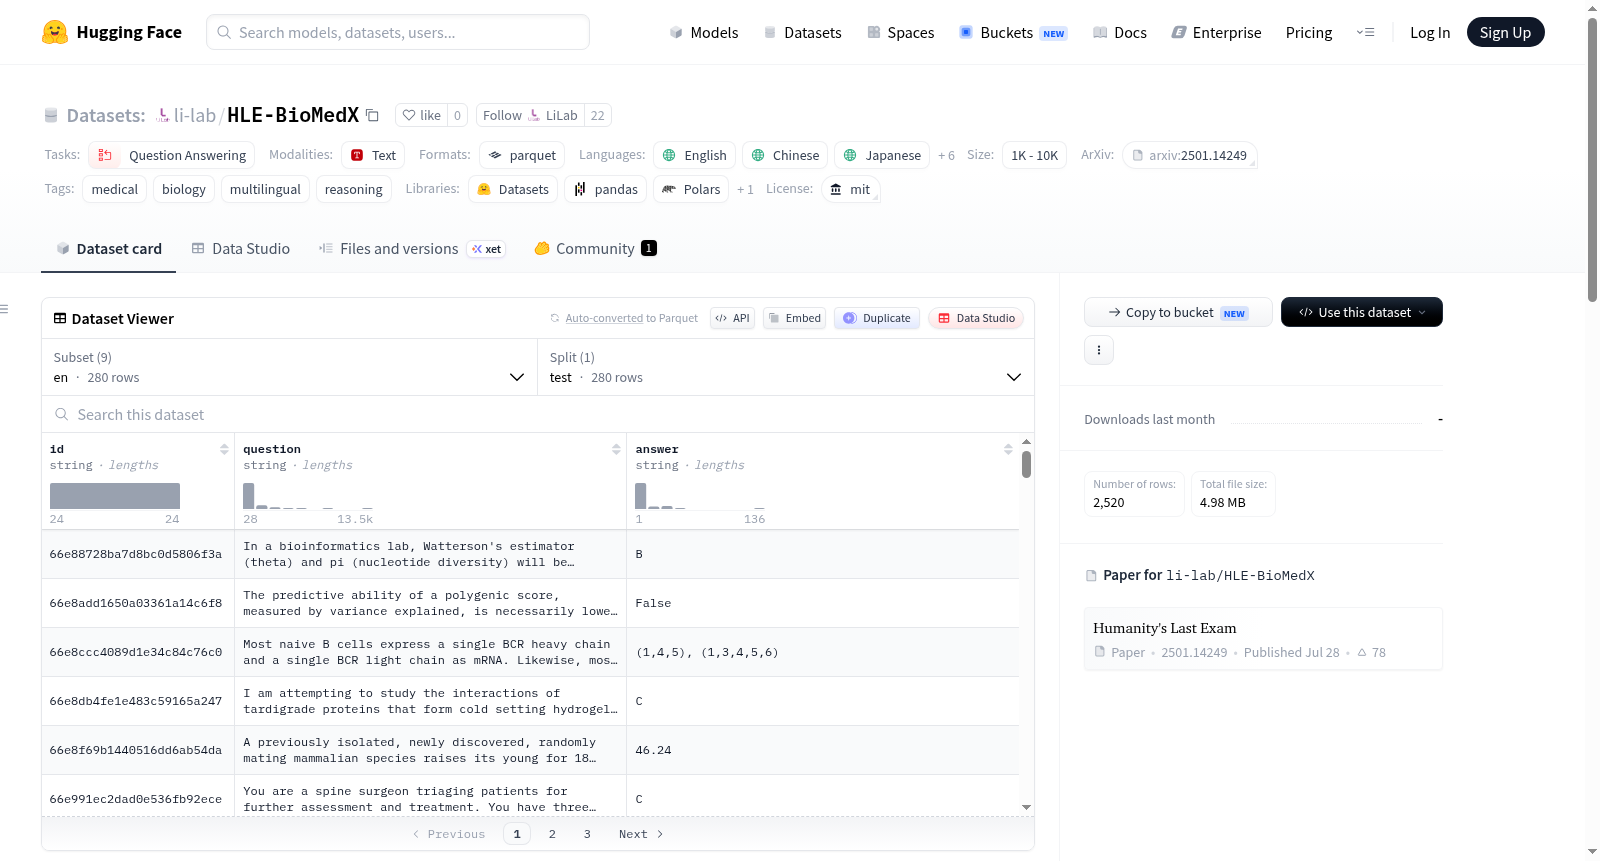Click Next page in pagination
The height and width of the screenshot is (861, 1600).
click(641, 834)
